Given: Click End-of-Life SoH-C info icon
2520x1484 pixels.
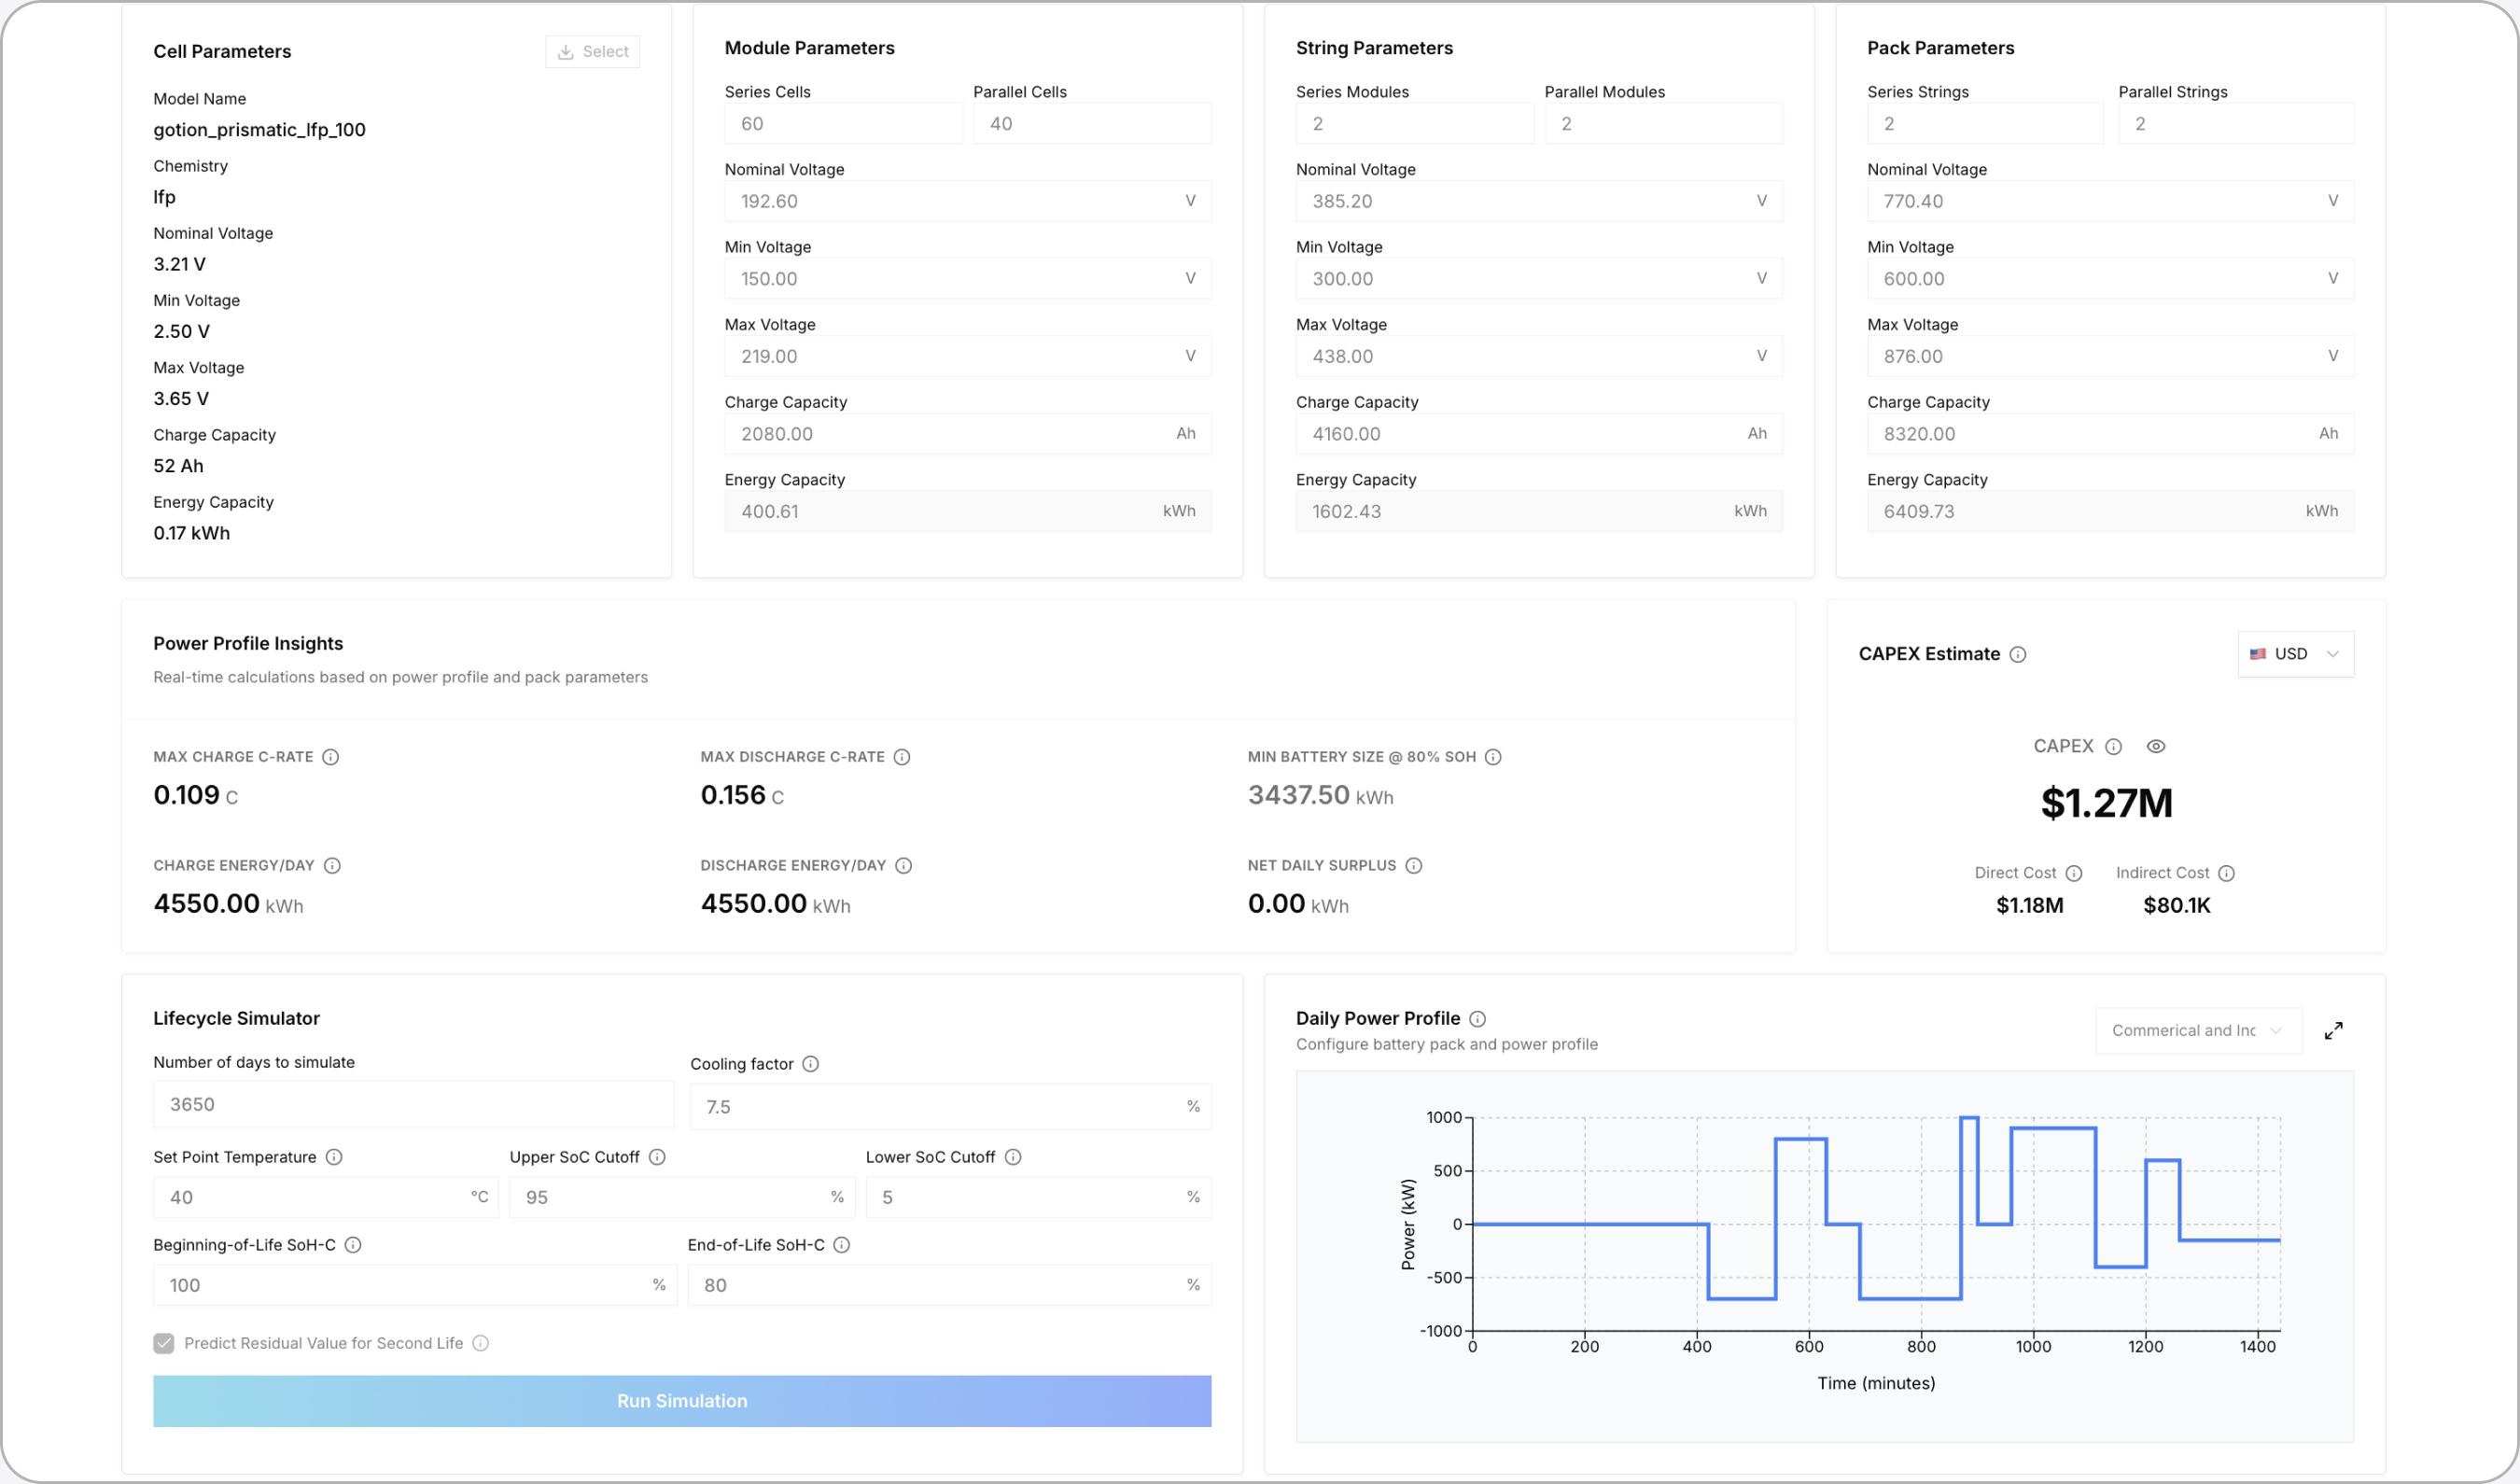Looking at the screenshot, I should (842, 1245).
